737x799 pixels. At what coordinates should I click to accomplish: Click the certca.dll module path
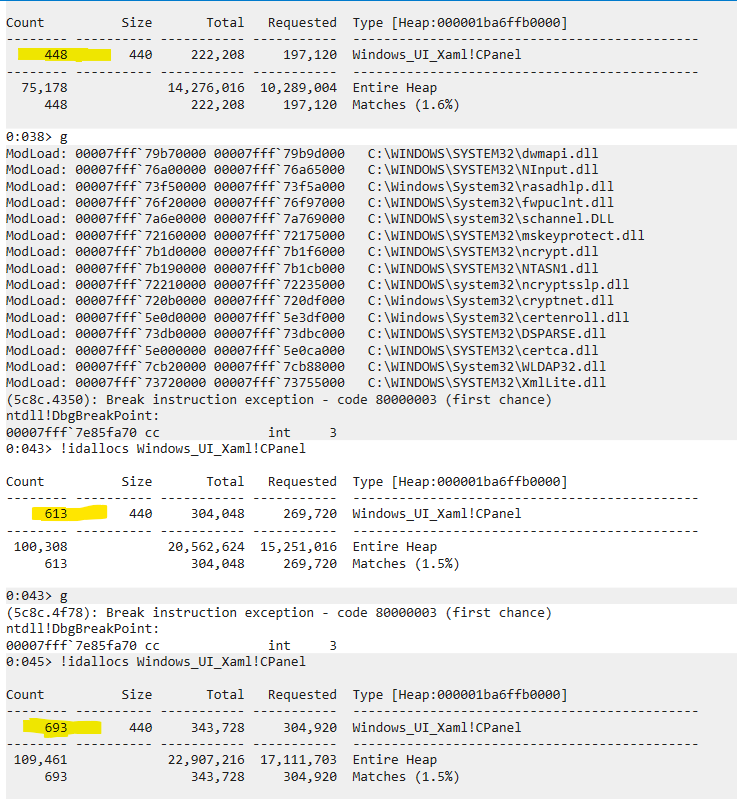click(x=483, y=351)
